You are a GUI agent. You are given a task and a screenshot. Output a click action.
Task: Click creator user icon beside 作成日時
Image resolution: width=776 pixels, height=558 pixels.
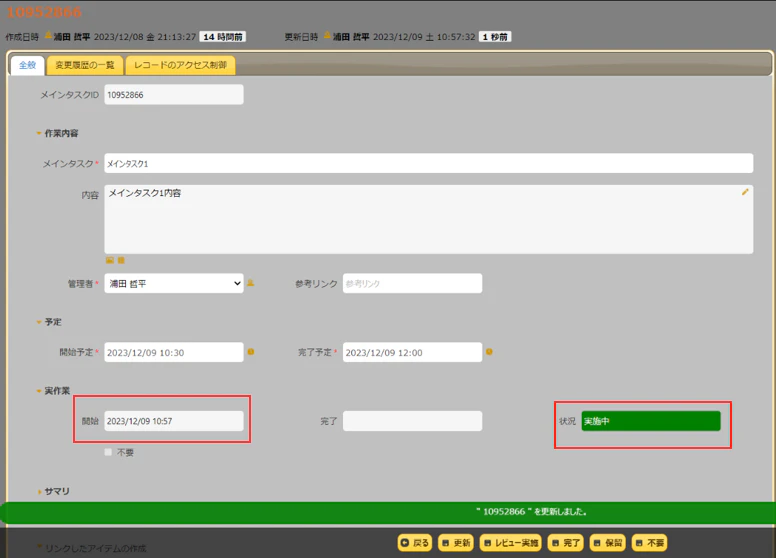point(48,36)
